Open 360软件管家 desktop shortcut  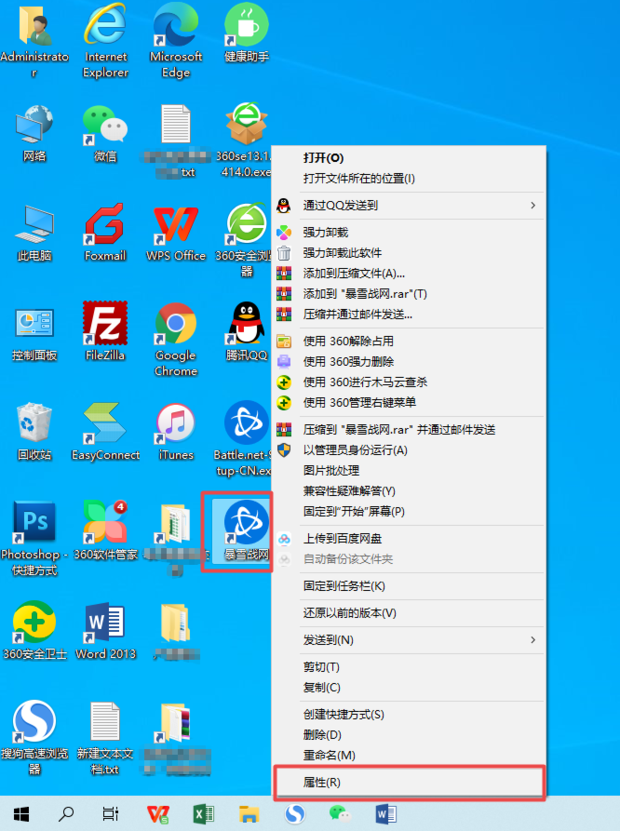pos(105,522)
